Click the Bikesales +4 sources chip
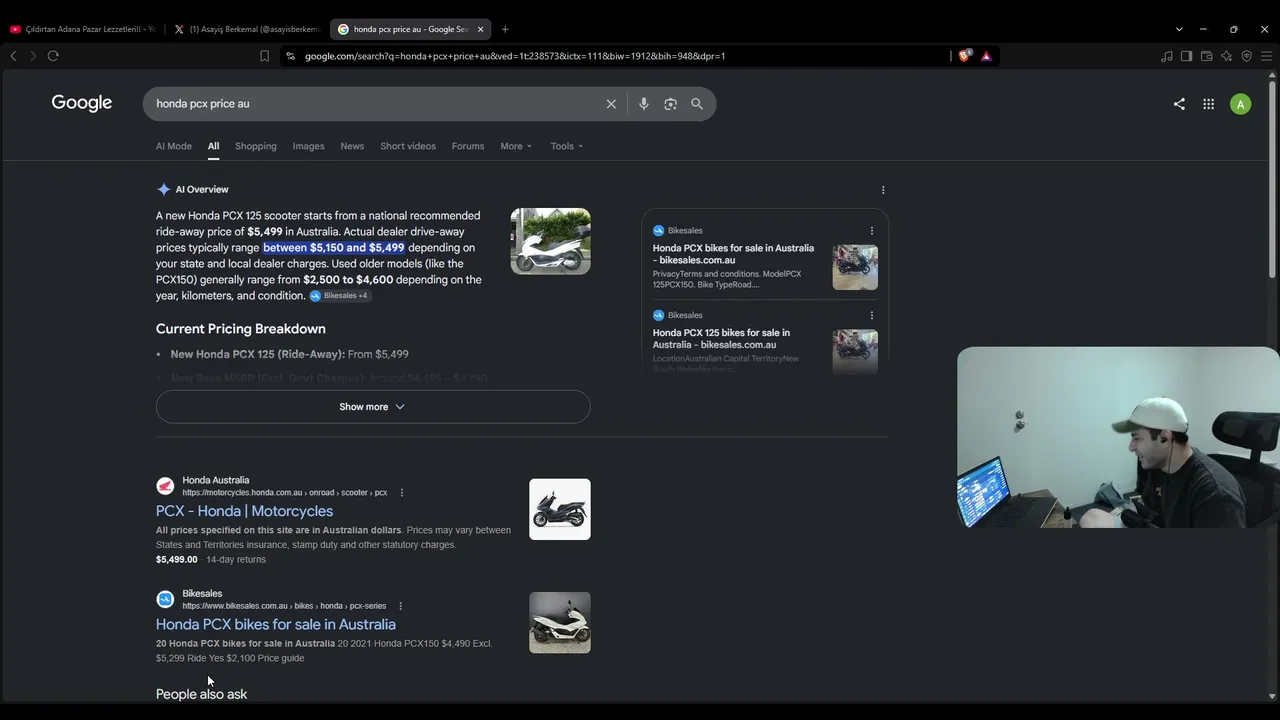Image resolution: width=1280 pixels, height=720 pixels. 339,296
